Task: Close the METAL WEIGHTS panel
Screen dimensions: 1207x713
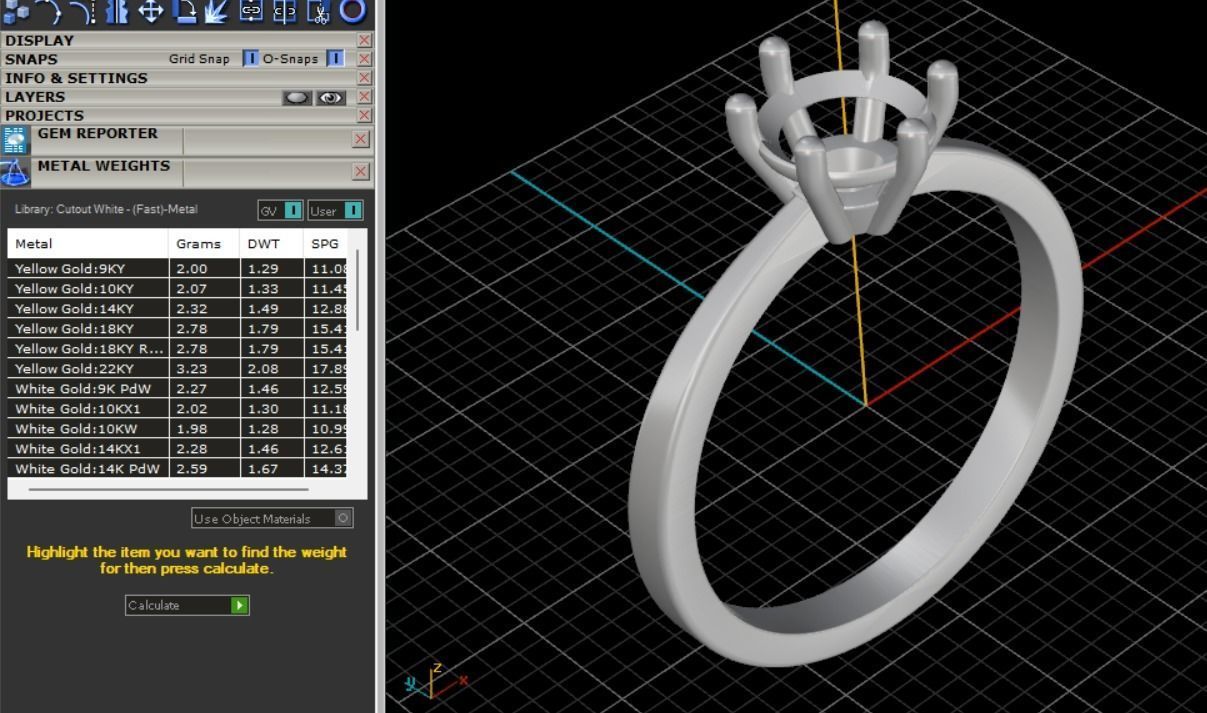Action: point(361,172)
